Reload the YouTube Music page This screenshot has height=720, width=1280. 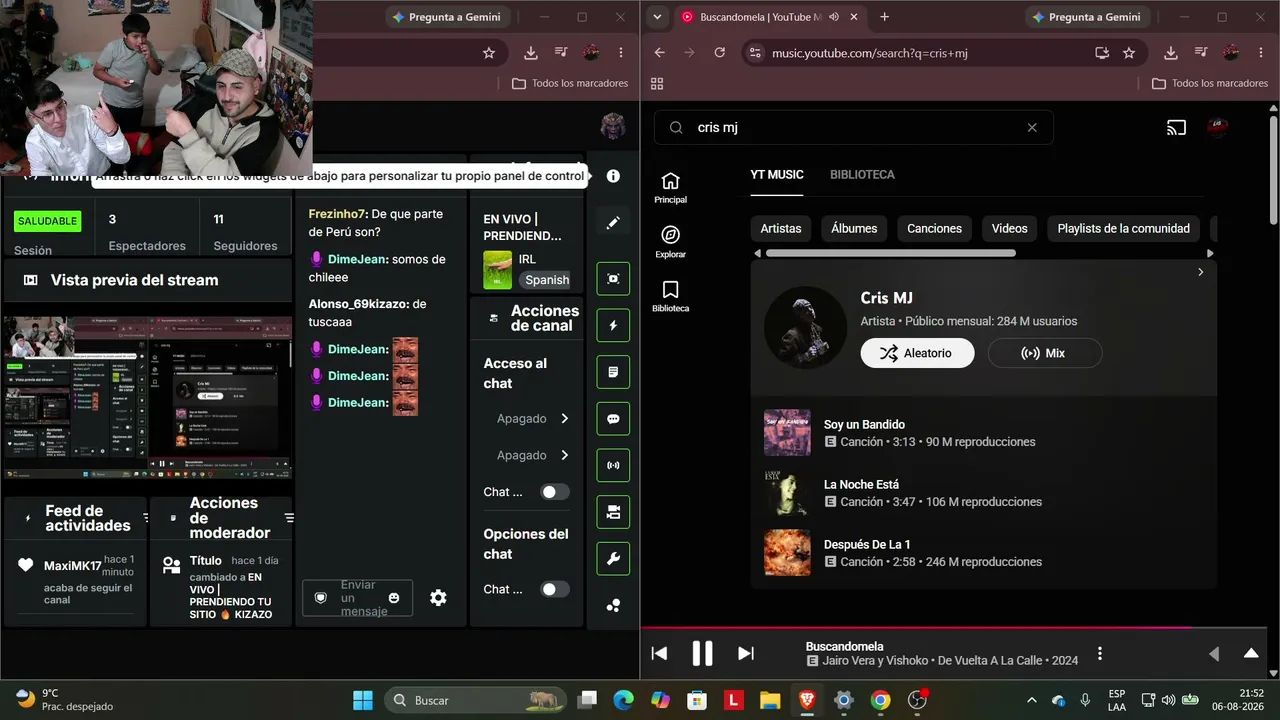(x=720, y=53)
